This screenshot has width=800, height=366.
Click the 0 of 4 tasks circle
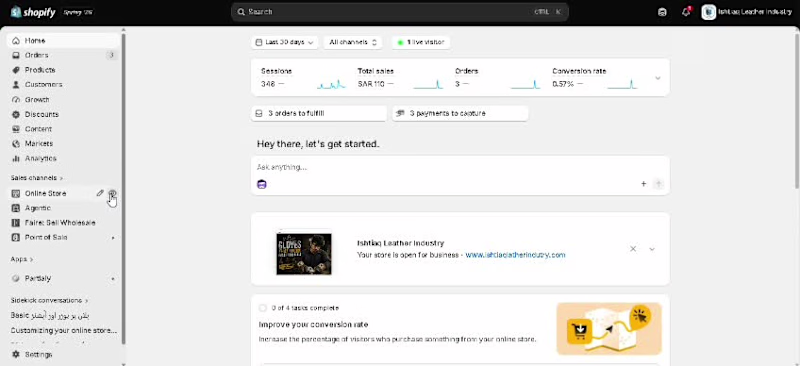coord(263,308)
